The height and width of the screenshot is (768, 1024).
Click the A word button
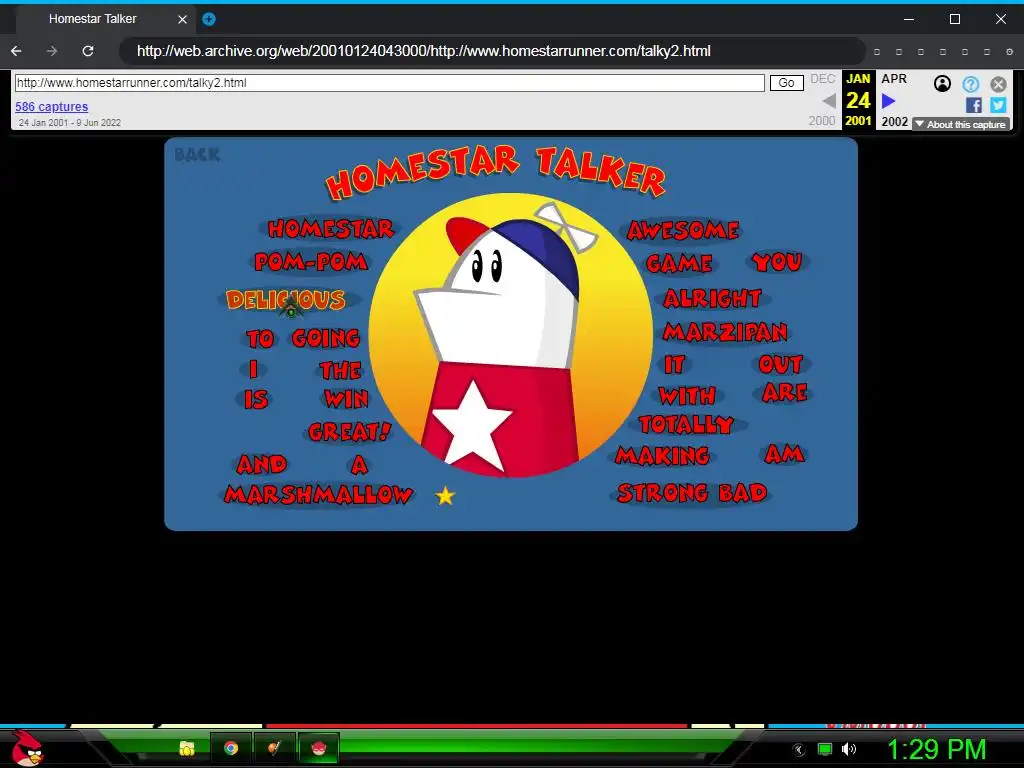pyautogui.click(x=359, y=465)
